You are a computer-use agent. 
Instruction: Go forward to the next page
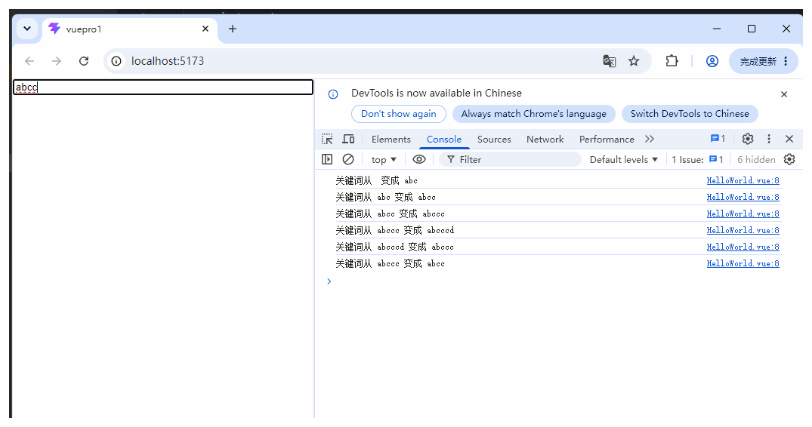point(56,61)
